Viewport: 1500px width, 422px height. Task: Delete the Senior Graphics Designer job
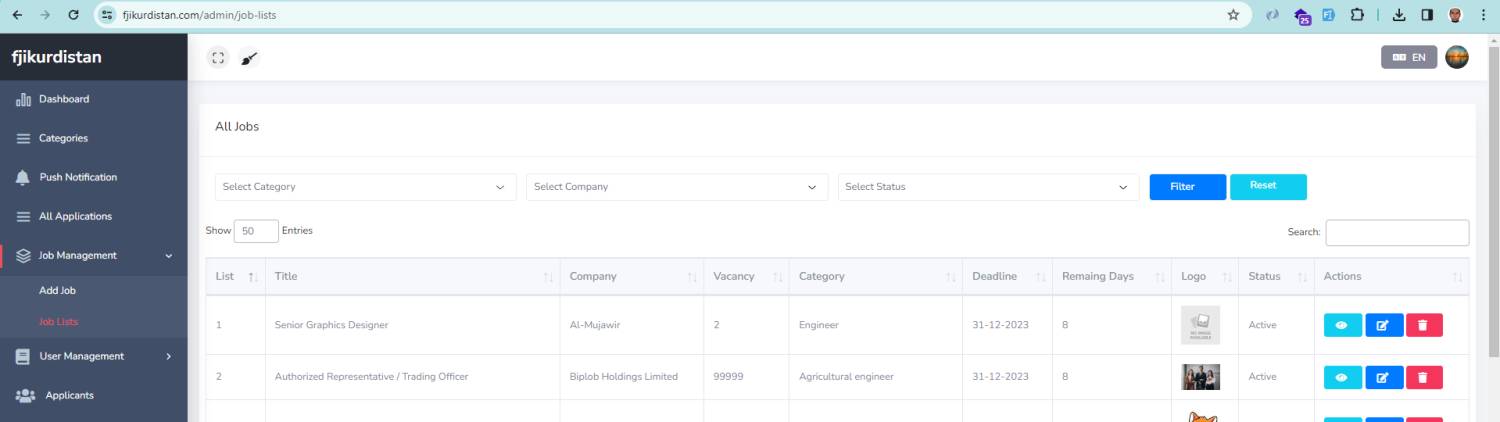coord(1424,325)
